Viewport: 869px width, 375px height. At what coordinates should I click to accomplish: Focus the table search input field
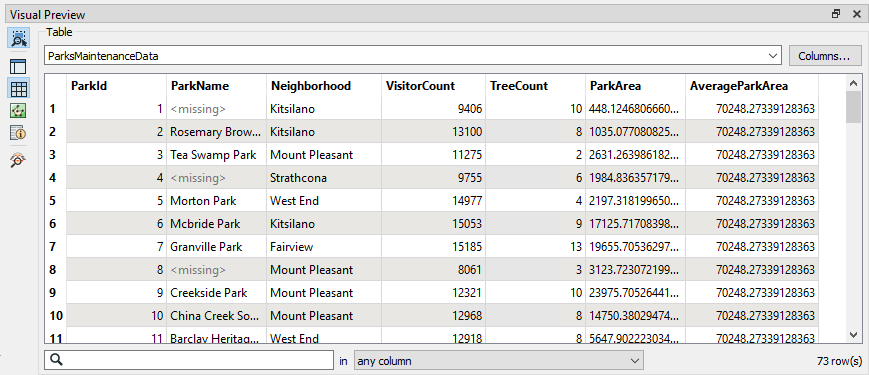189,361
